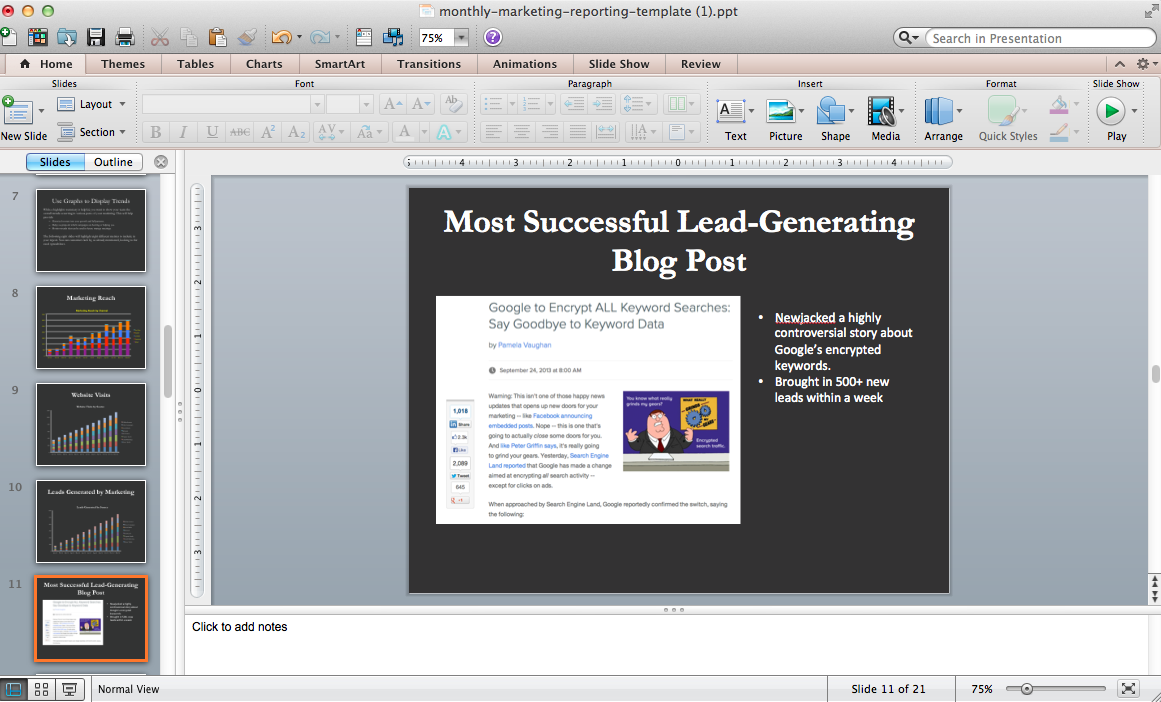Toggle Superscript formatting
The width and height of the screenshot is (1161, 702).
click(x=268, y=133)
